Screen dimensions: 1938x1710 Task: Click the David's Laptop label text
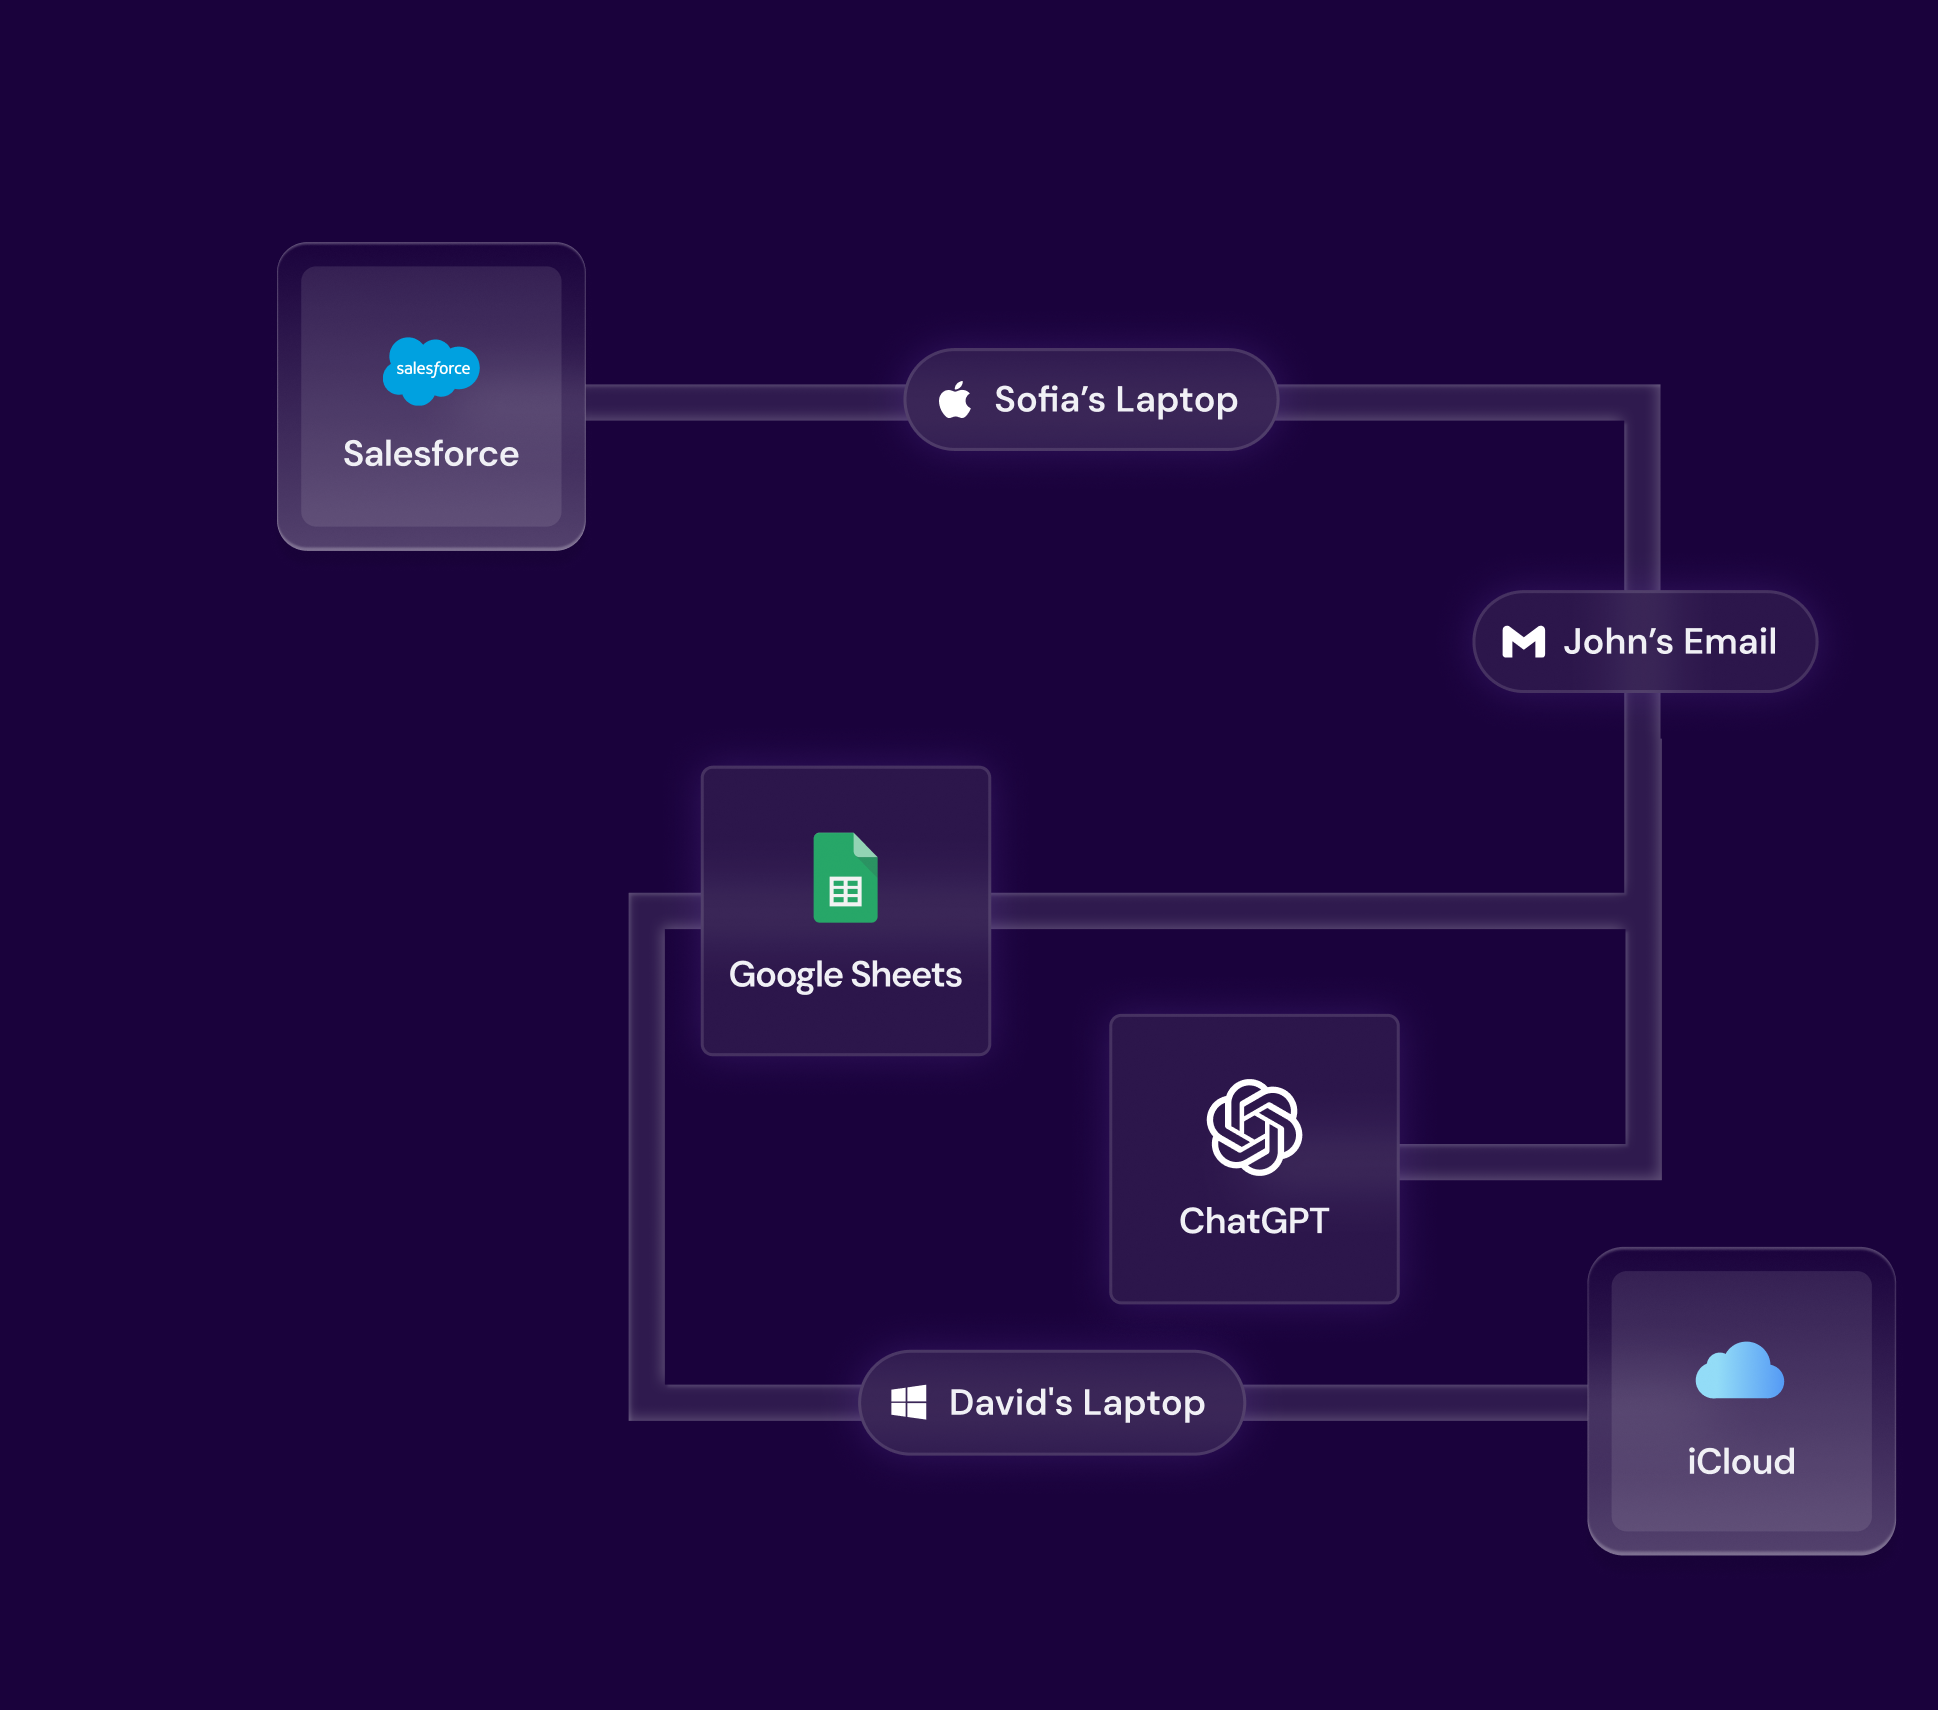pos(1076,1403)
